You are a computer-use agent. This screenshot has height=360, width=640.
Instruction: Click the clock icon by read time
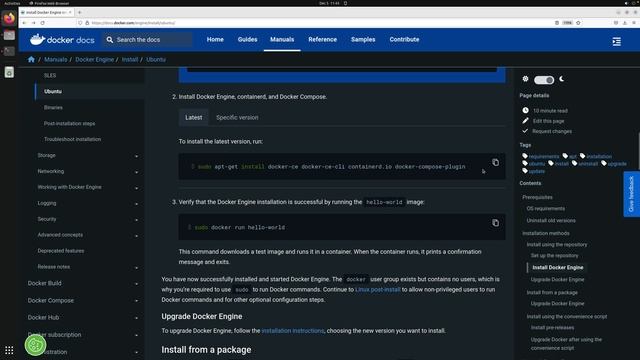[525, 110]
